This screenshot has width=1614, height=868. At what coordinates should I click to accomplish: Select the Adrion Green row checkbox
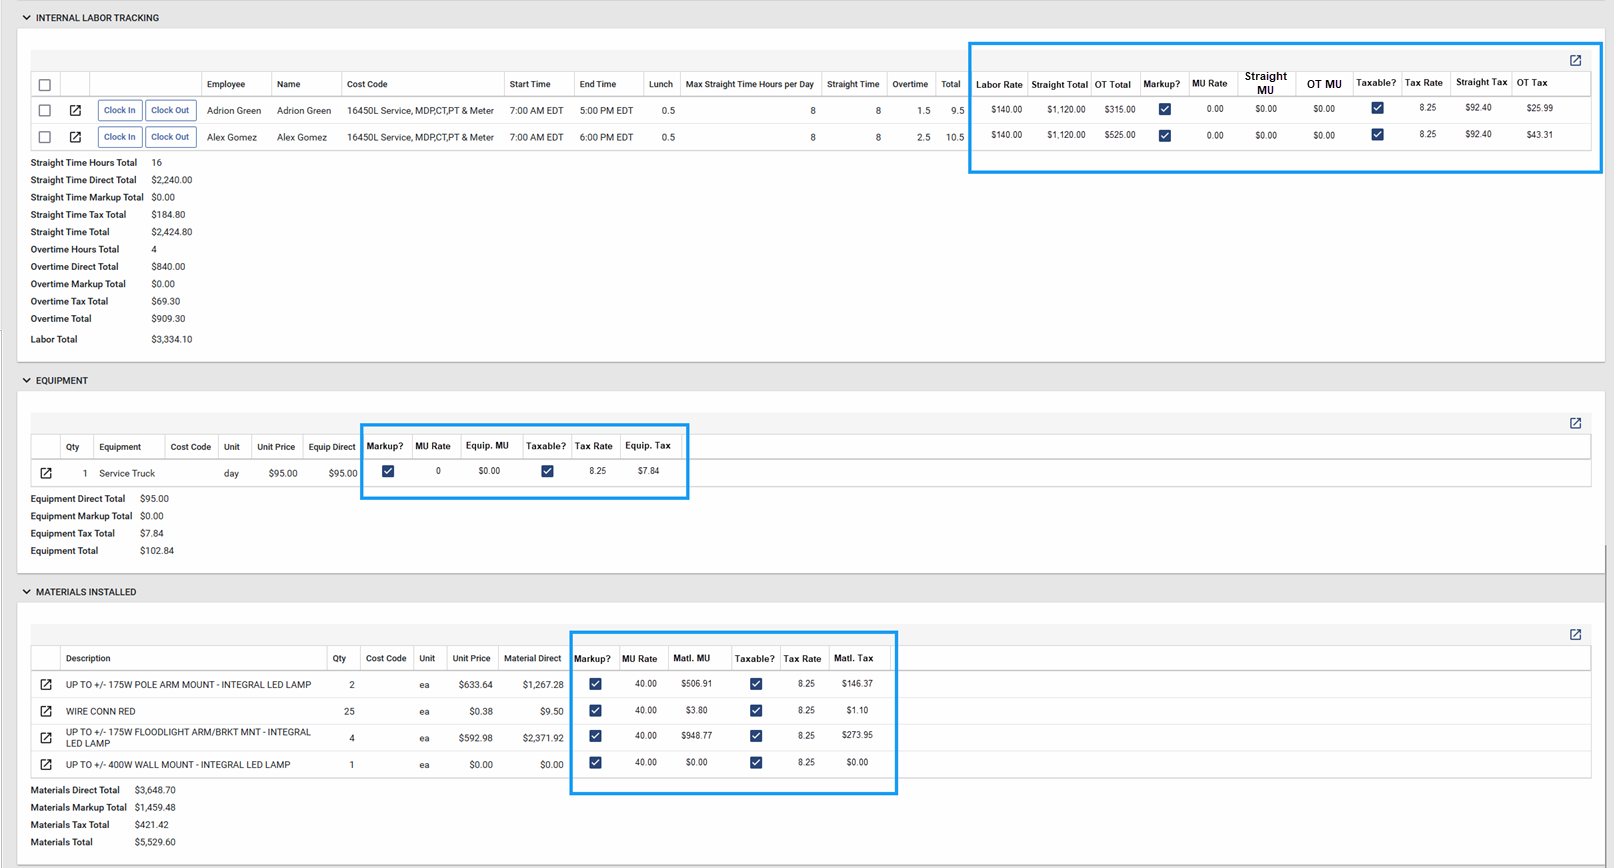point(45,111)
